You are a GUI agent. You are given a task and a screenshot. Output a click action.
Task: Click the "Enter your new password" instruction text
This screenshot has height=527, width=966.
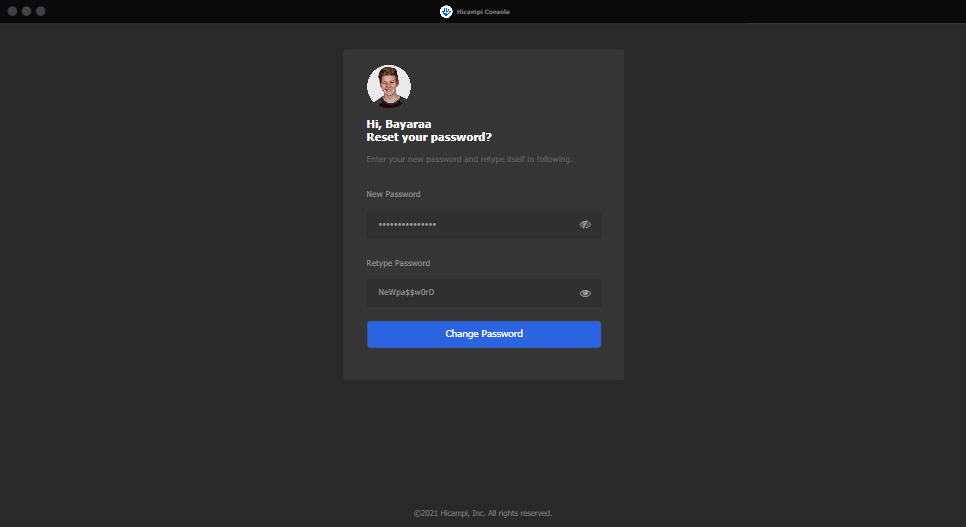469,159
